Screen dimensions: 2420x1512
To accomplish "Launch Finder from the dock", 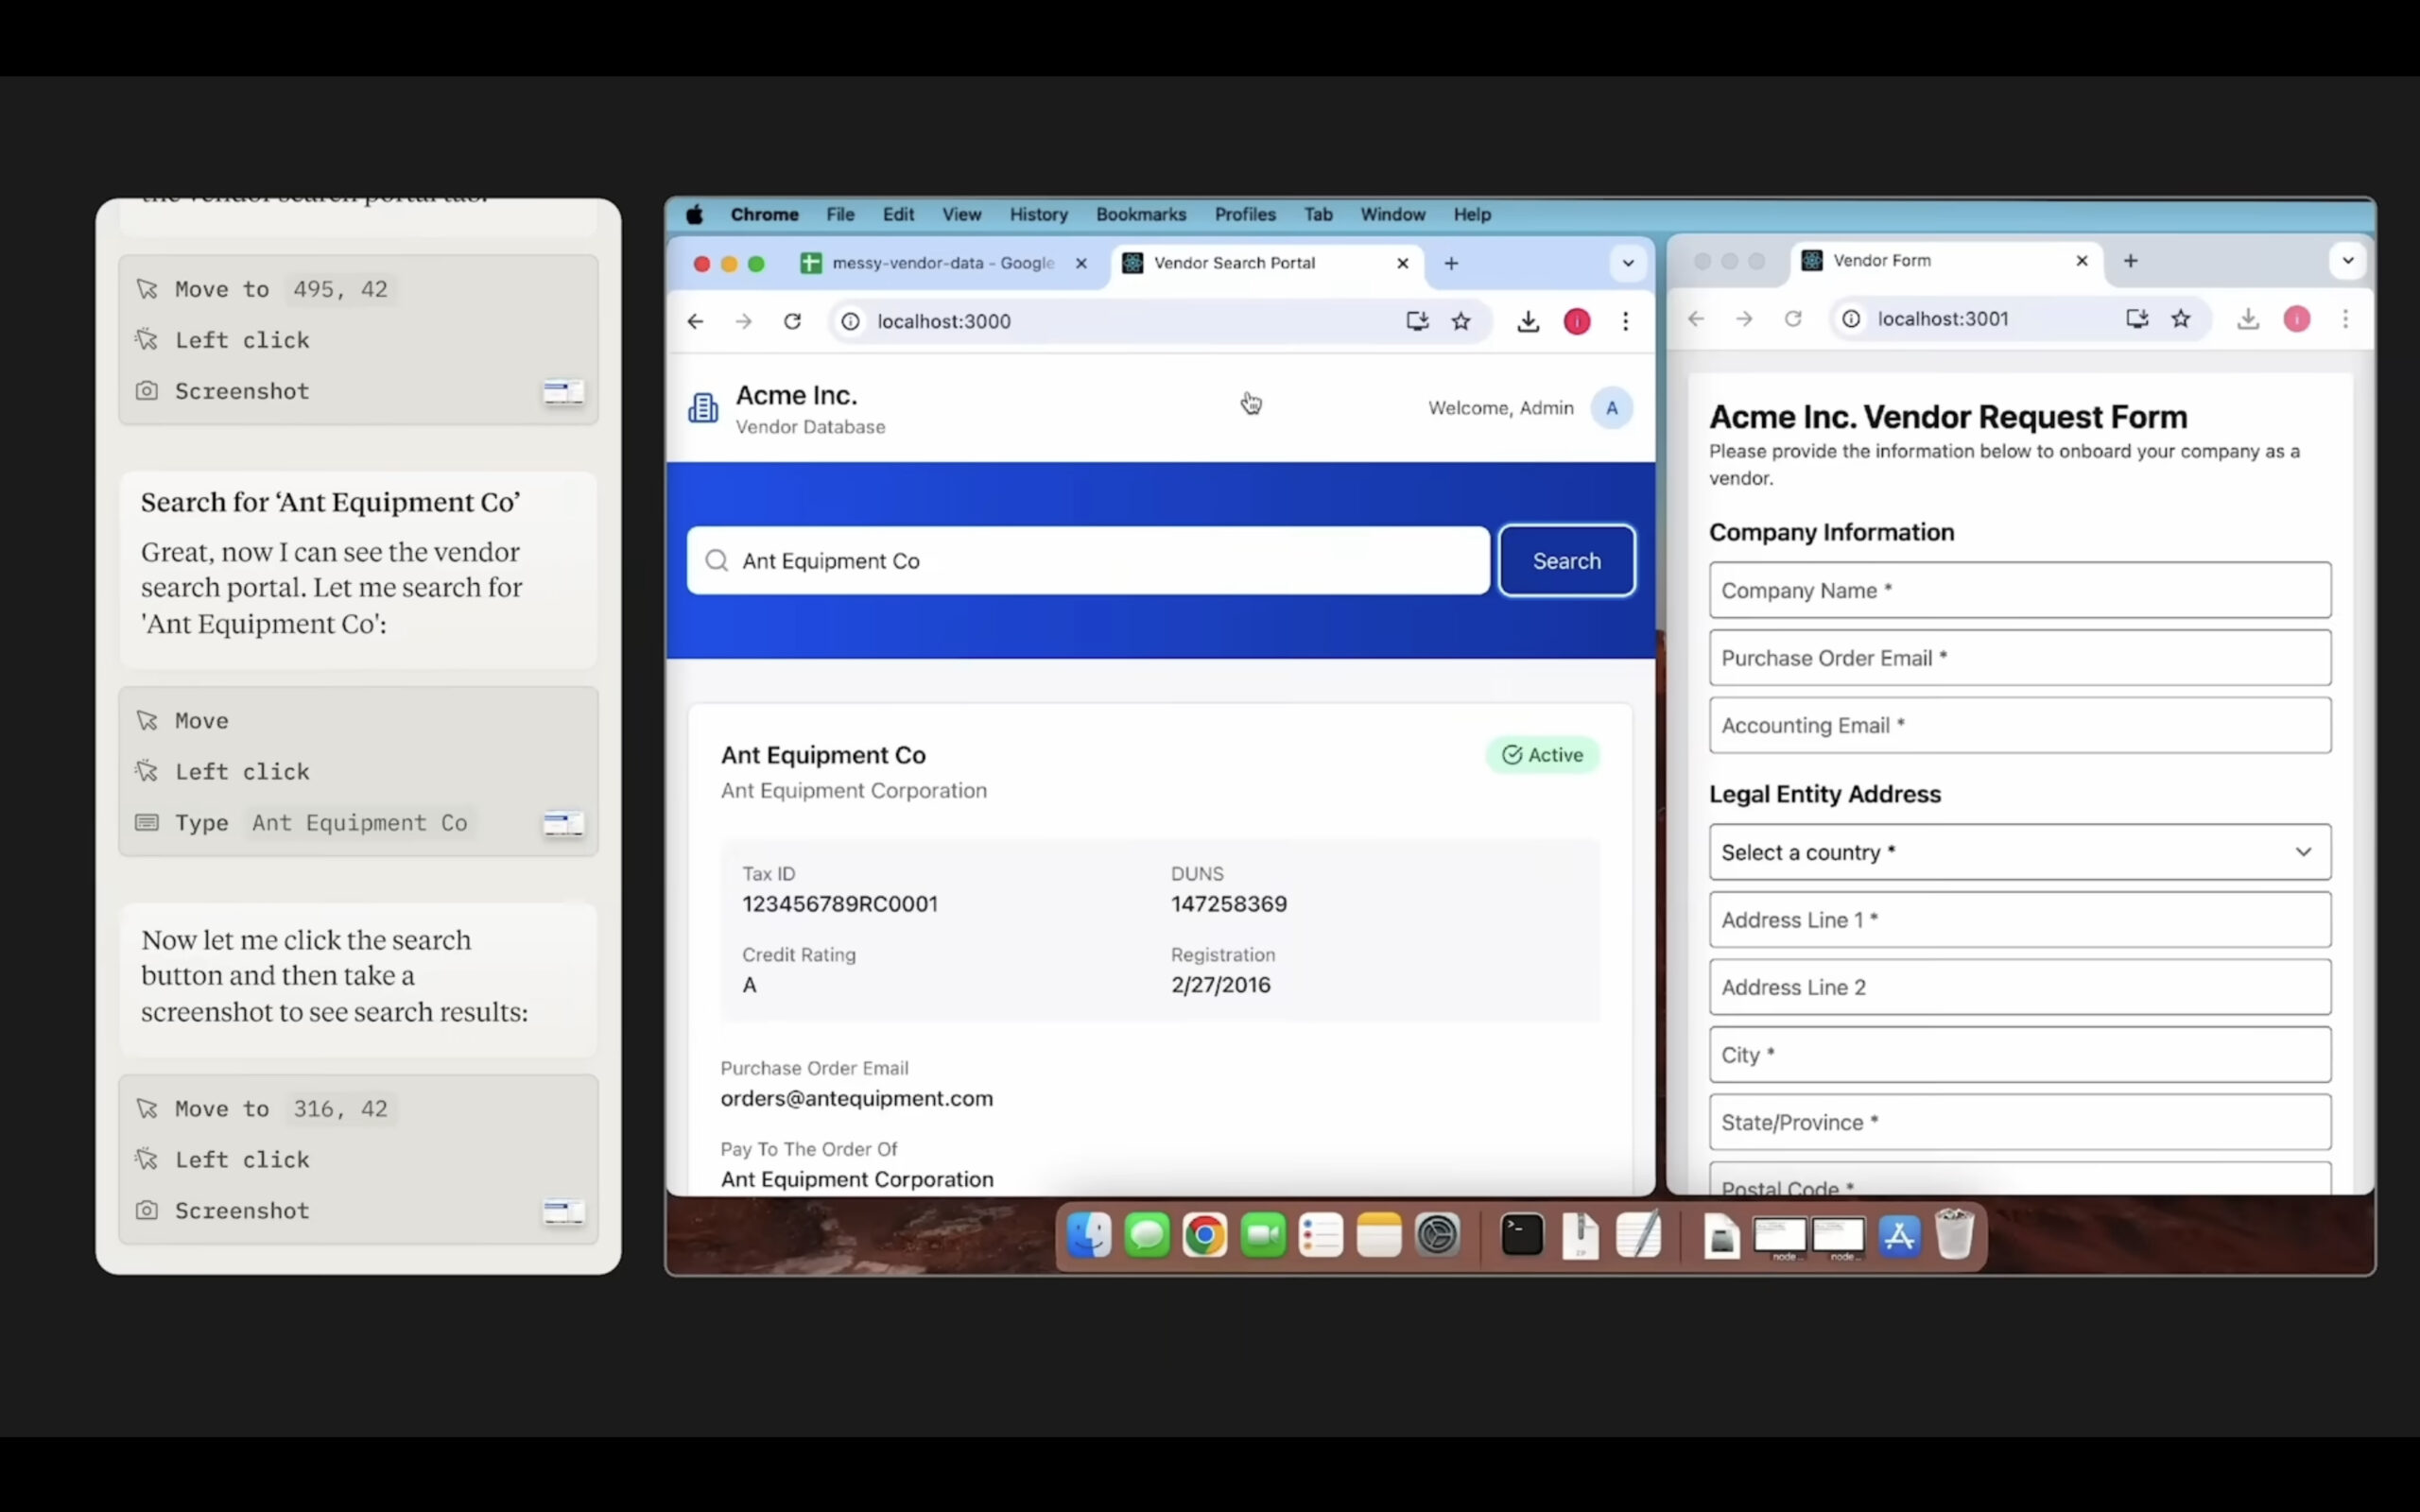I will click(1088, 1236).
